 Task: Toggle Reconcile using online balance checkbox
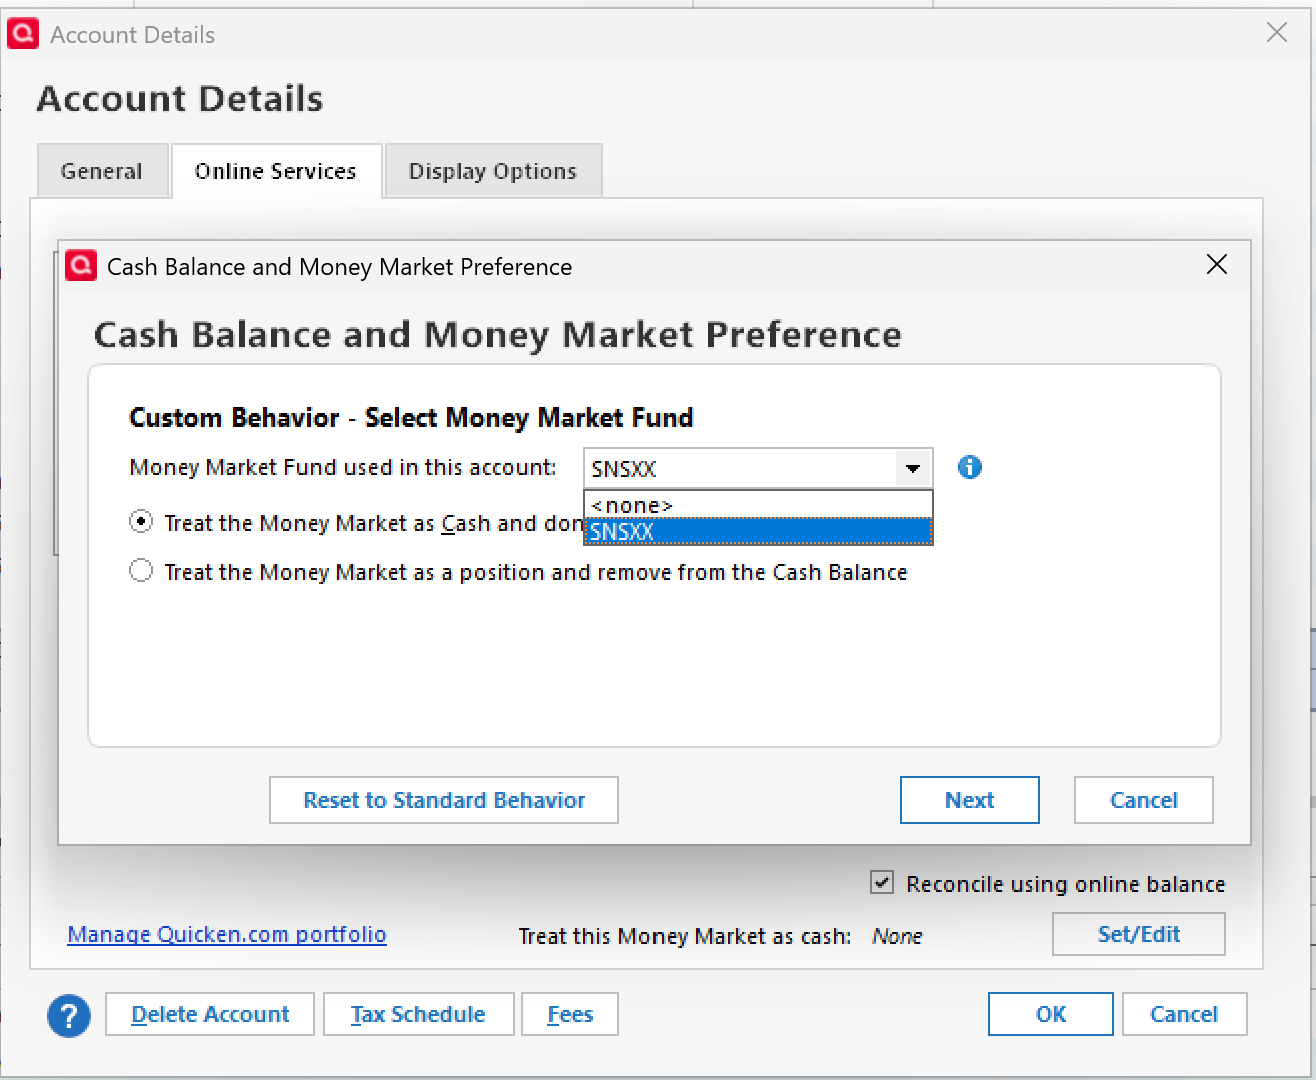(882, 883)
